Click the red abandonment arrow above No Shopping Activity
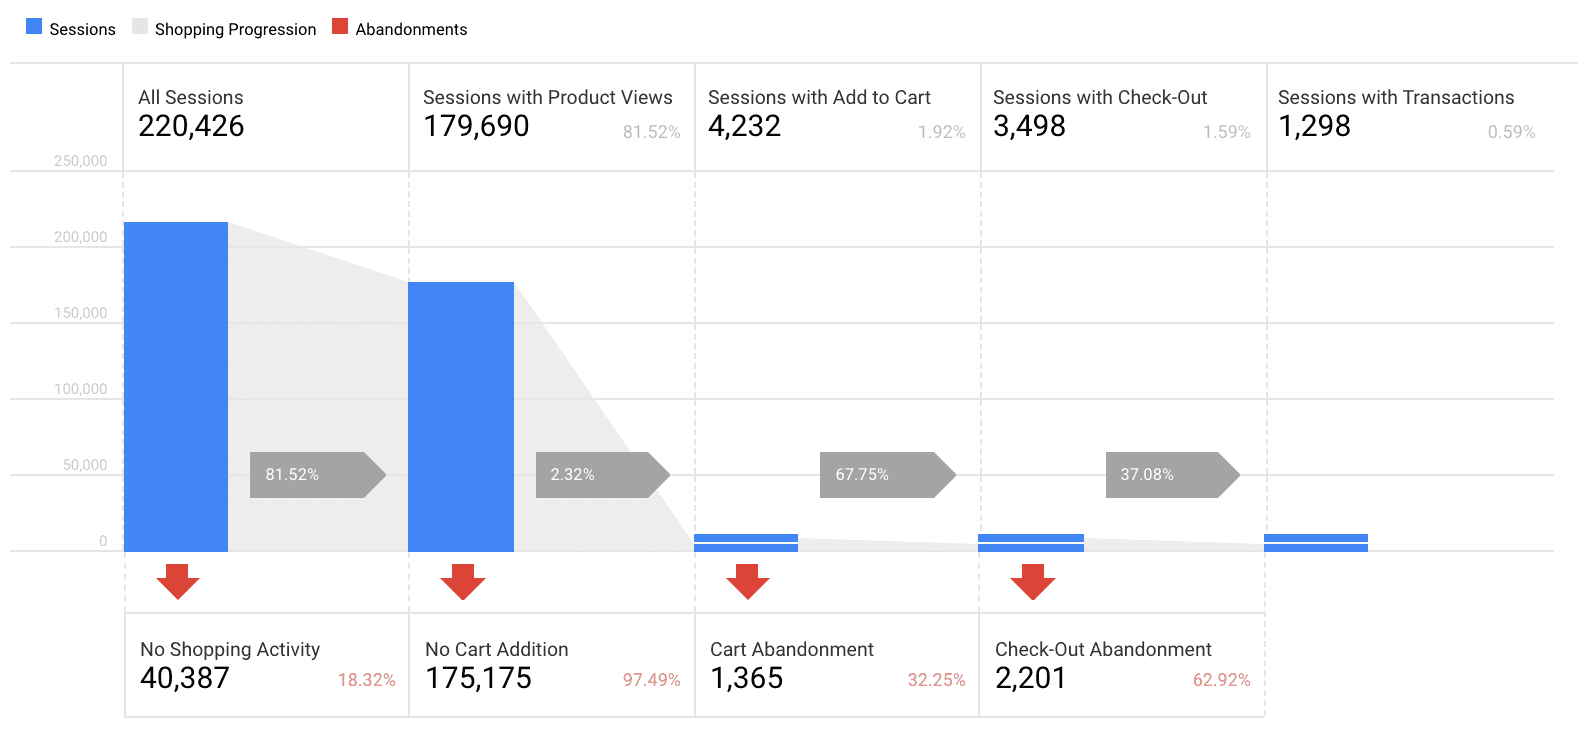 click(178, 581)
